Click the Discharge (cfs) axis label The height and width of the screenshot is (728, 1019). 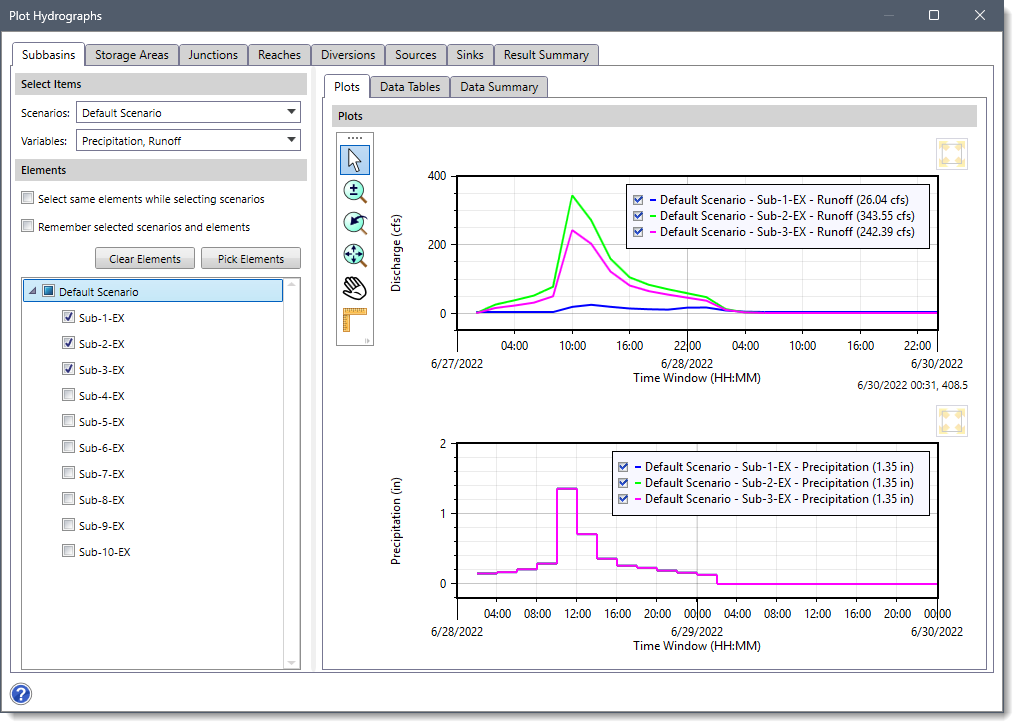396,253
